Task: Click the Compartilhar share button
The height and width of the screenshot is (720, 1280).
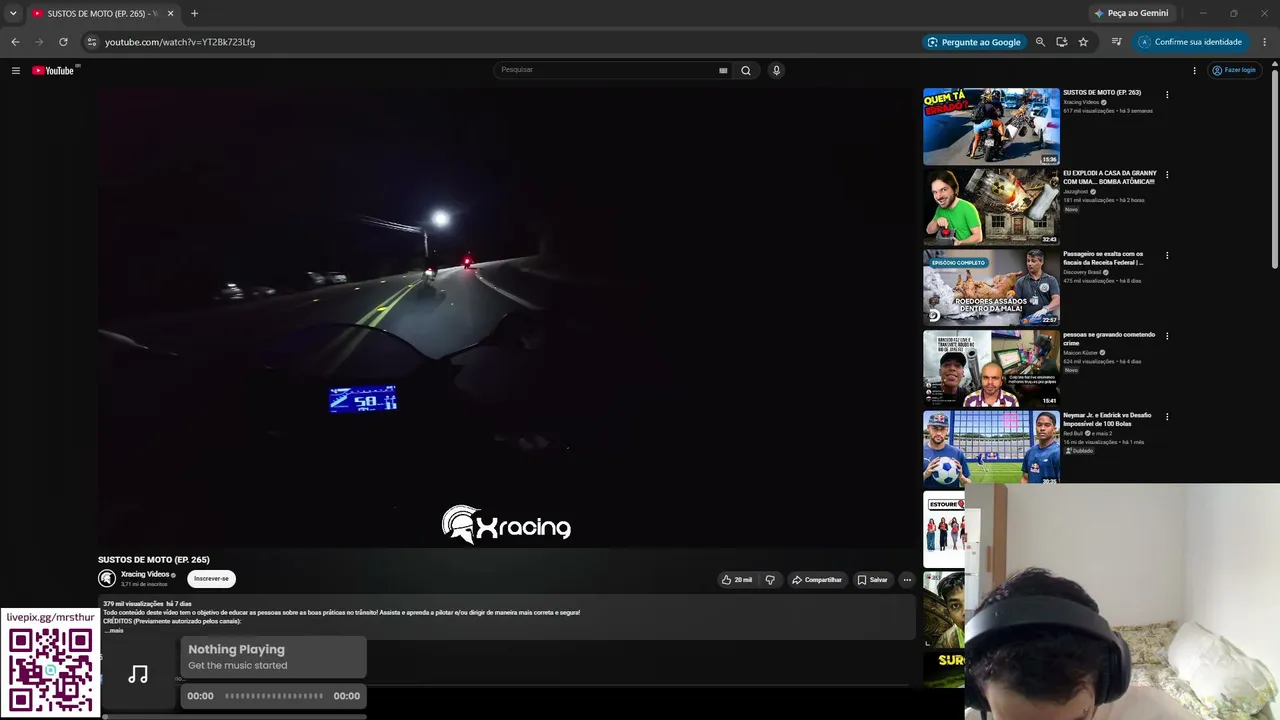Action: pyautogui.click(x=817, y=580)
